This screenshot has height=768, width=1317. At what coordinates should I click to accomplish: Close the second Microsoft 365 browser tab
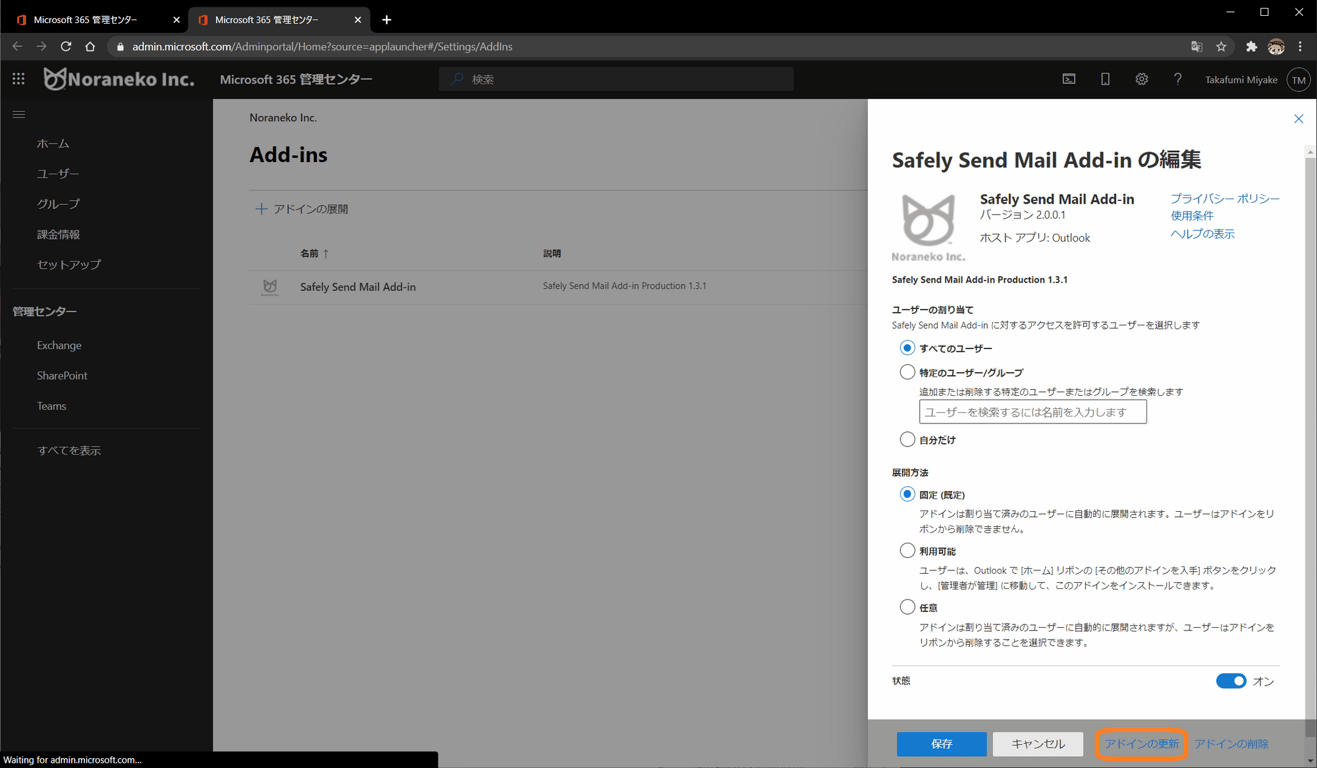[357, 19]
